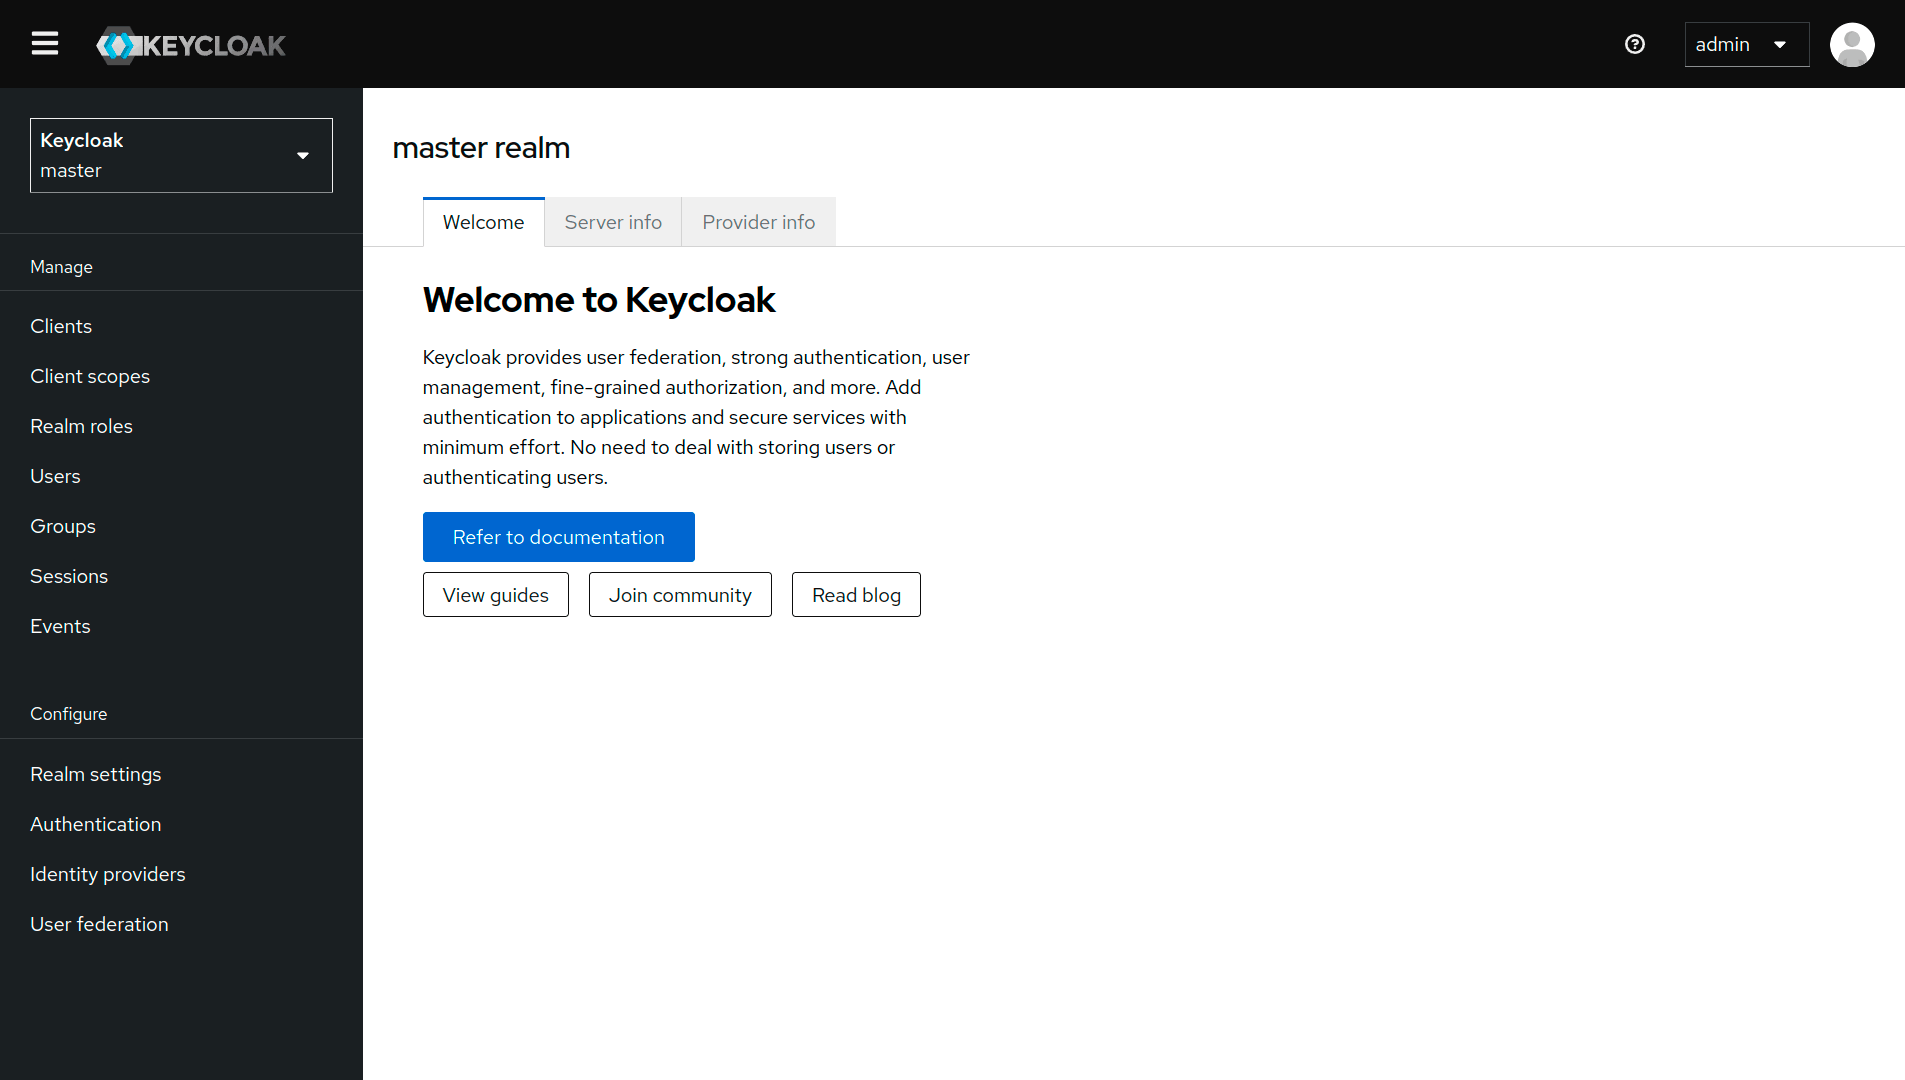Switch to the Provider info tab
Viewport: 1905px width, 1080px height.
(758, 222)
